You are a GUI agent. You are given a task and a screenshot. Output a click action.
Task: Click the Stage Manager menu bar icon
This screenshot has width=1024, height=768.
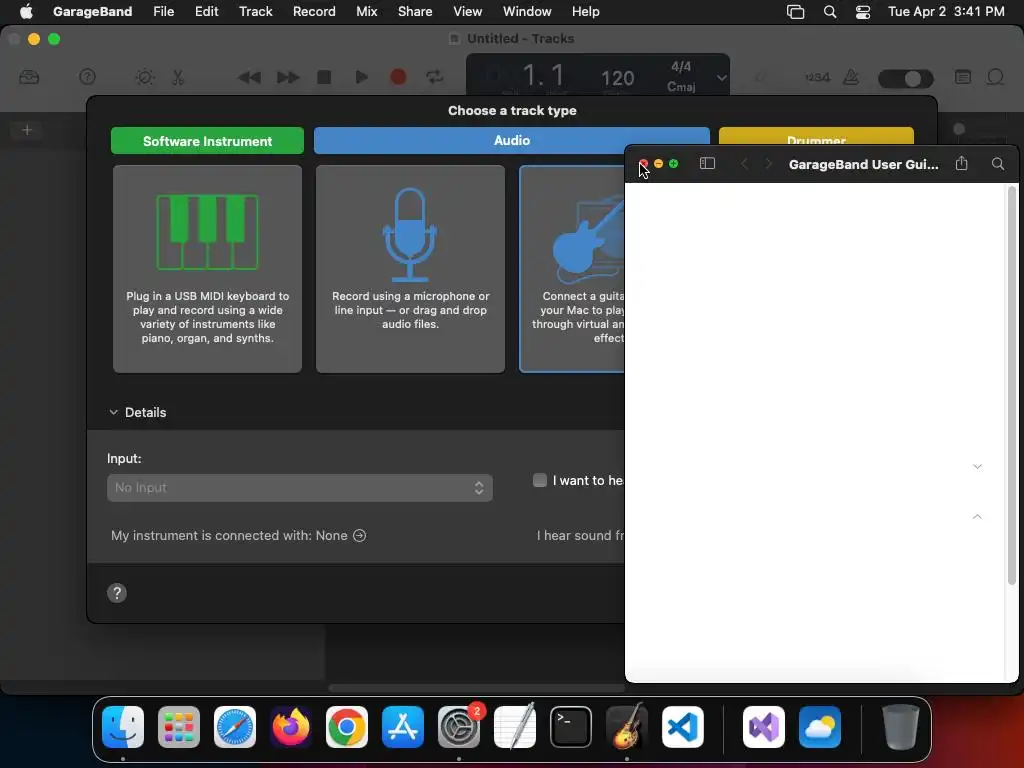(795, 12)
